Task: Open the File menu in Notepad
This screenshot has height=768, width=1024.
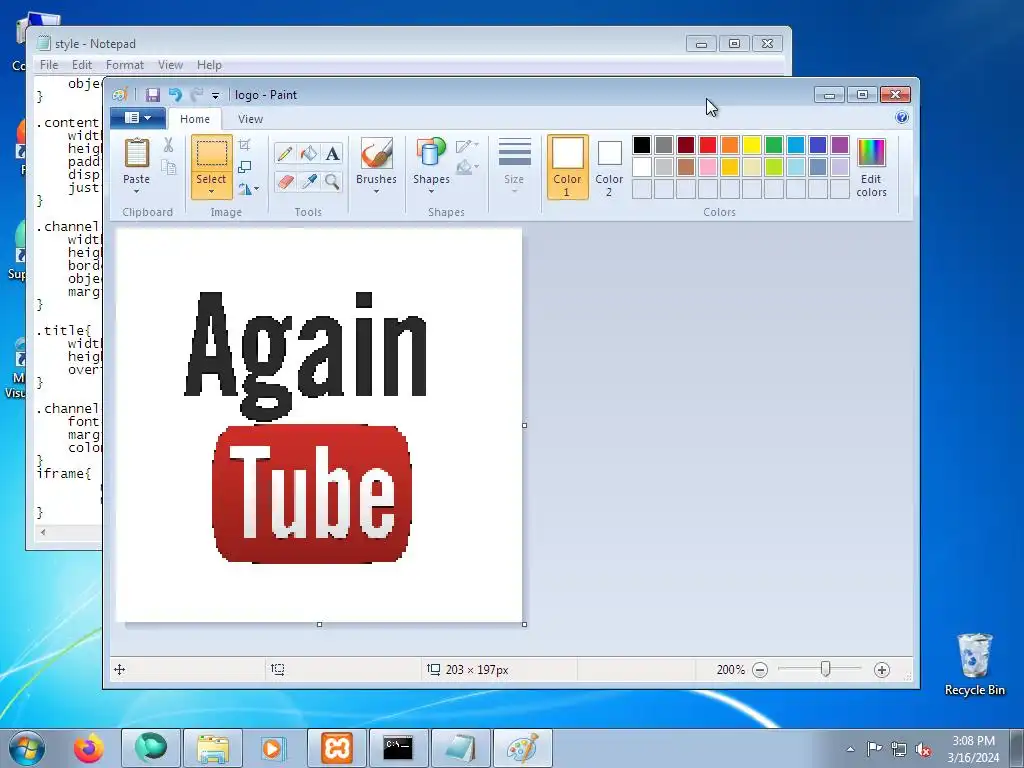Action: [49, 65]
